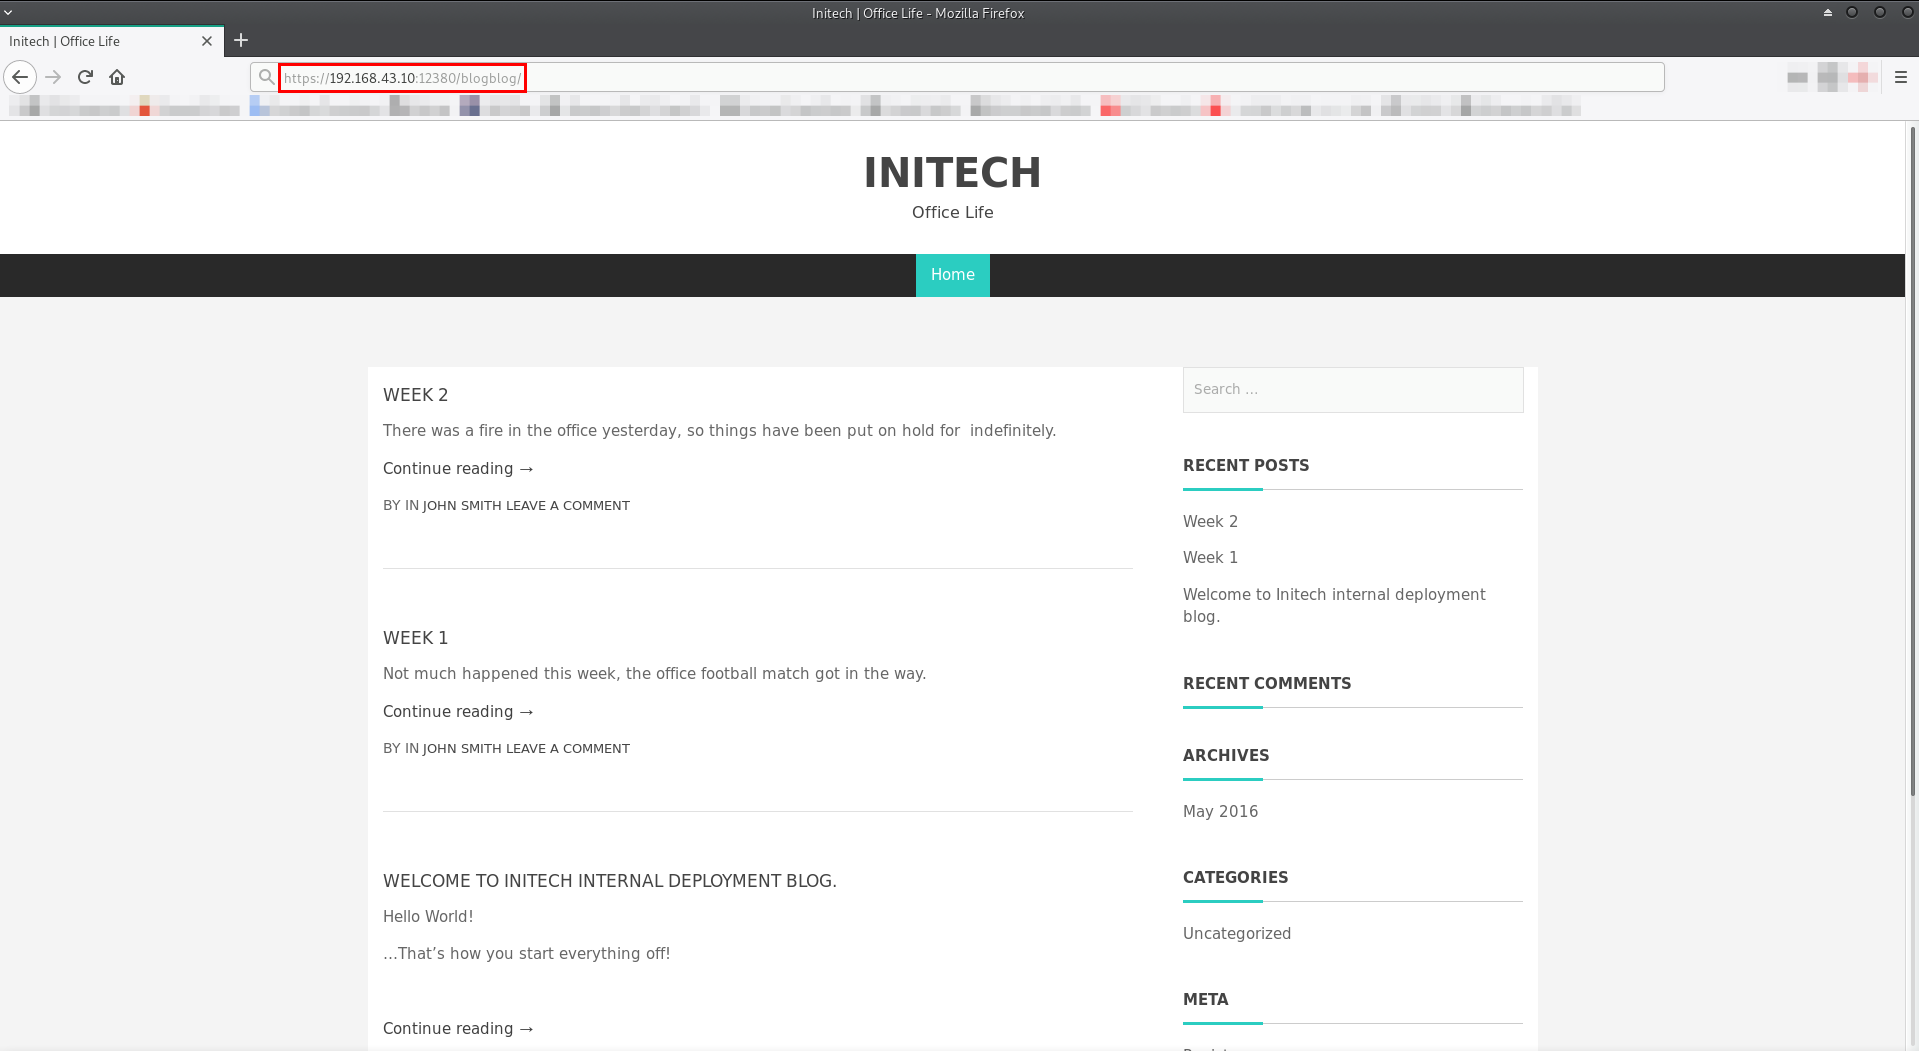
Task: Click the RECENT COMMENTS heading
Action: pos(1267,684)
